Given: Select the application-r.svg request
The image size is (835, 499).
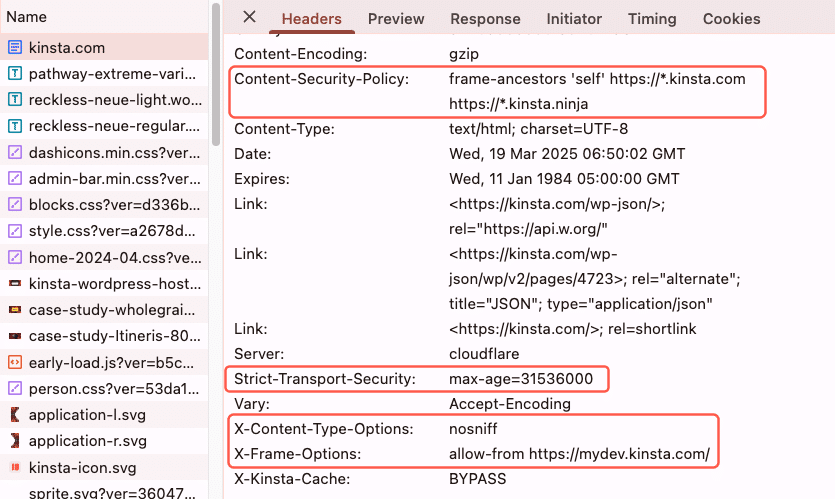Looking at the screenshot, I should (104, 441).
